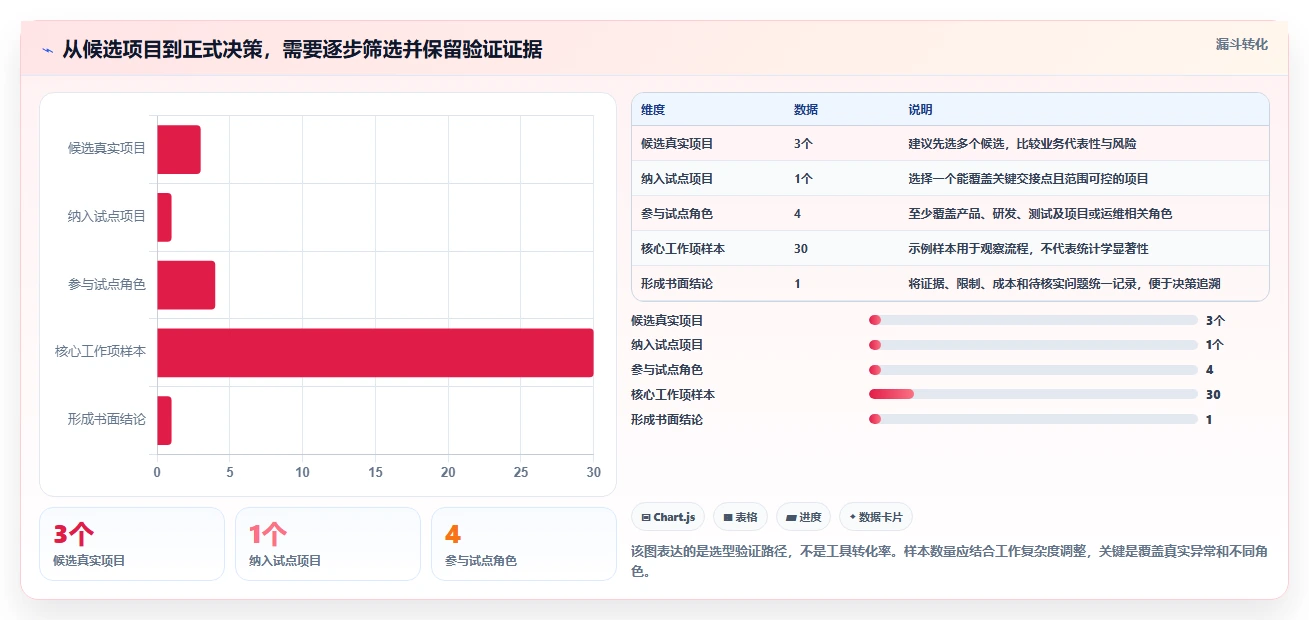Click the 核心工作项样本 progress bar

pos(1033,394)
